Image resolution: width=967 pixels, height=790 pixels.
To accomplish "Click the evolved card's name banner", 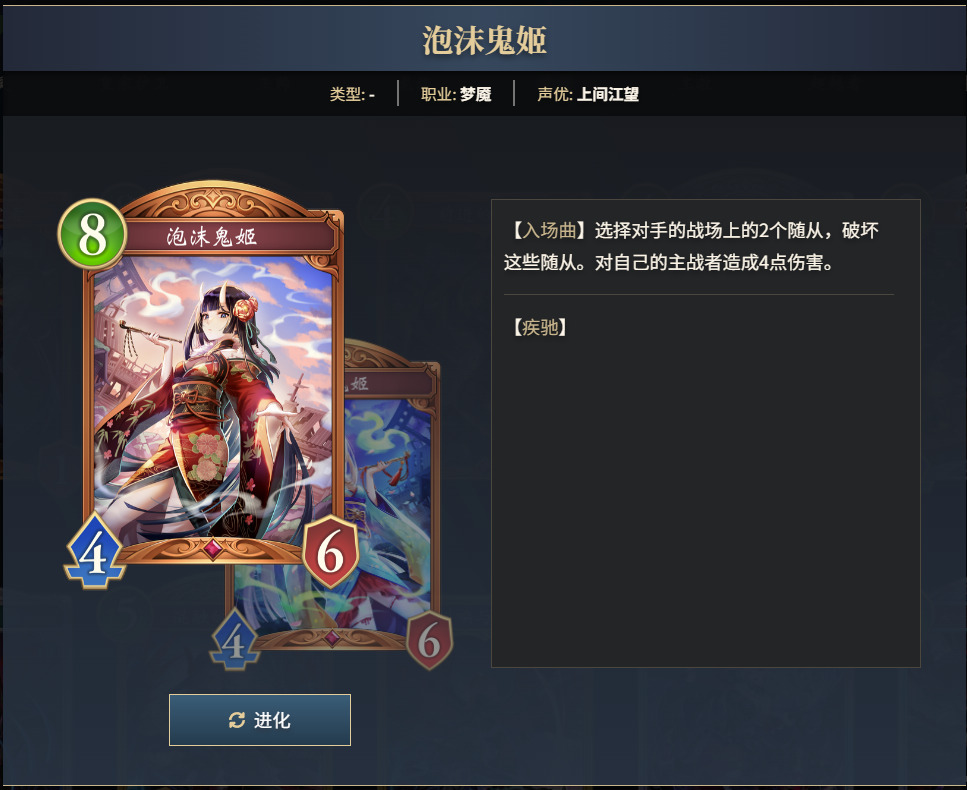I will point(389,384).
